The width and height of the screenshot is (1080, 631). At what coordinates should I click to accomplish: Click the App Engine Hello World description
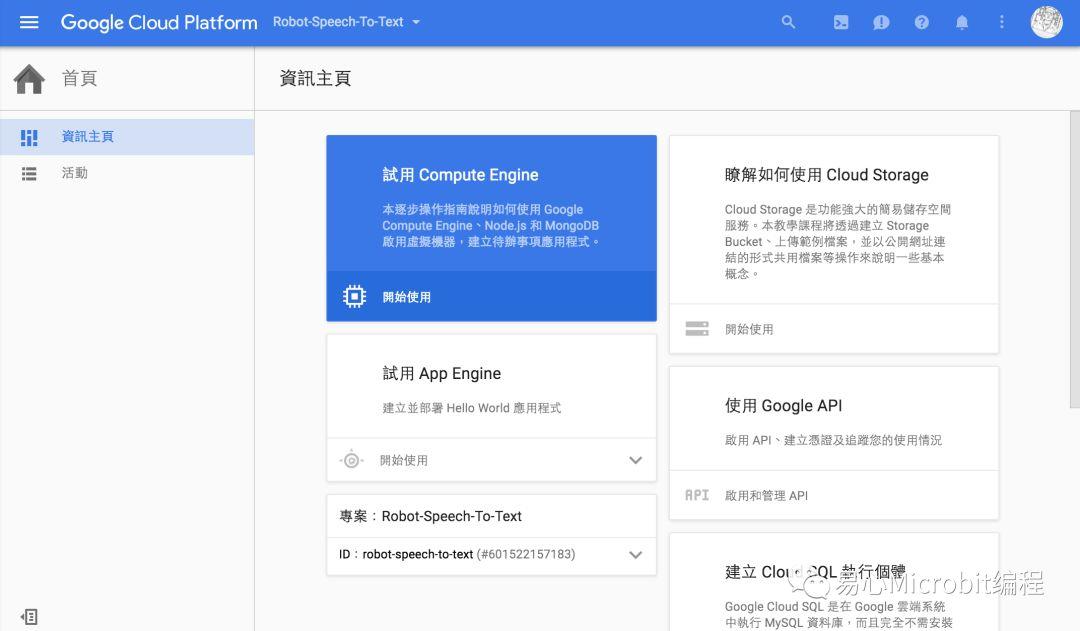[x=472, y=408]
